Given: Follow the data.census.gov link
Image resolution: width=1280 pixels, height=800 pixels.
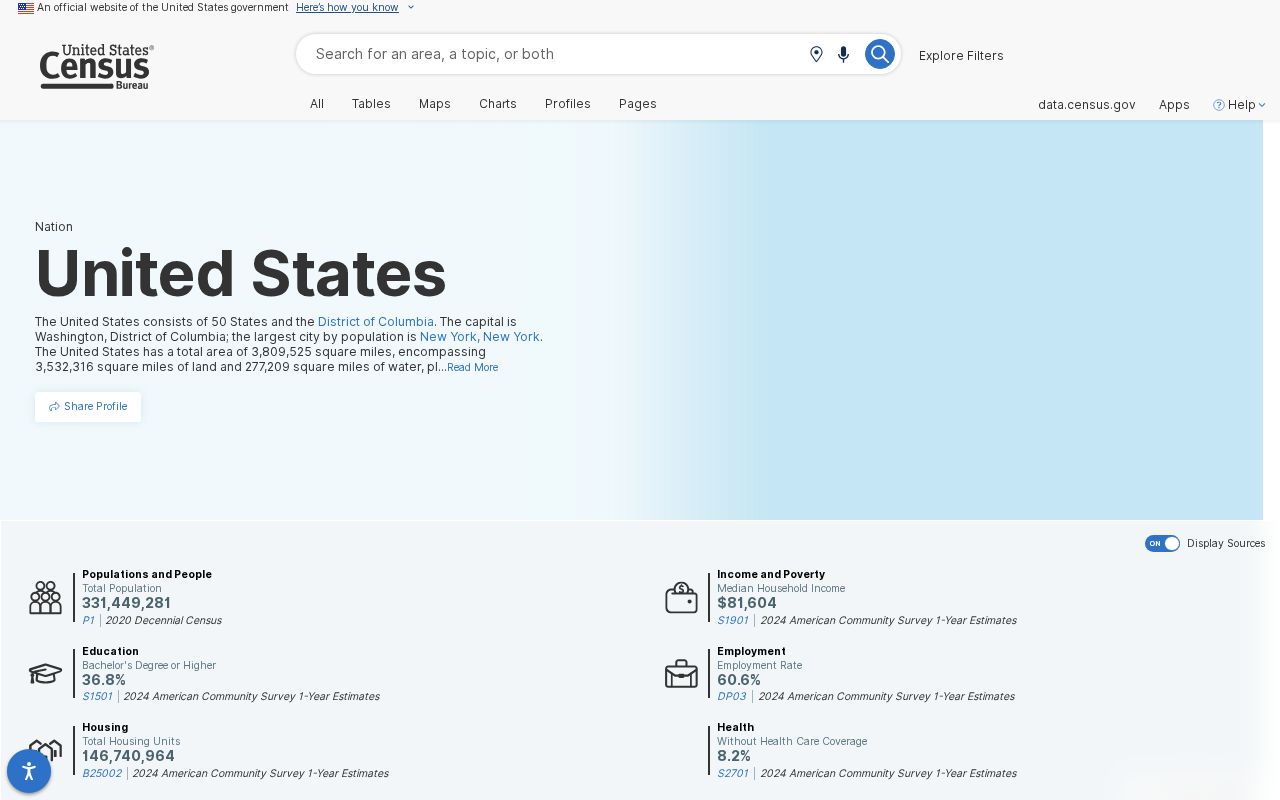Looking at the screenshot, I should point(1086,104).
